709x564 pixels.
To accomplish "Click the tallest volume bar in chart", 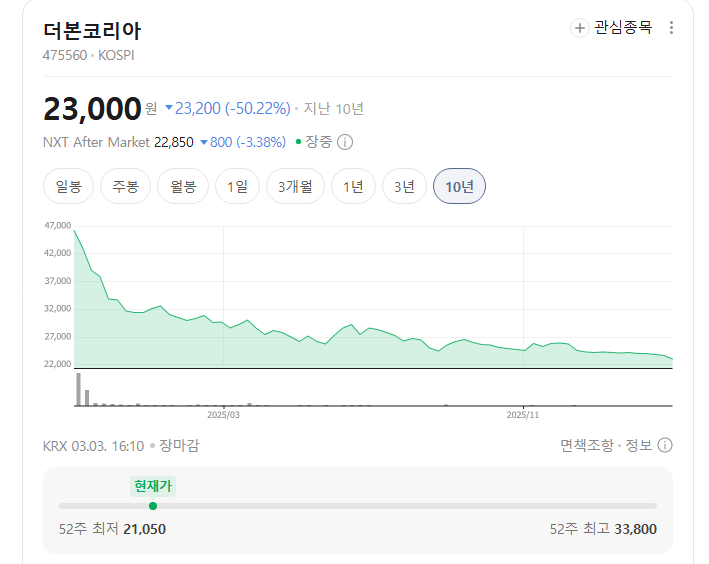I will click(x=79, y=389).
